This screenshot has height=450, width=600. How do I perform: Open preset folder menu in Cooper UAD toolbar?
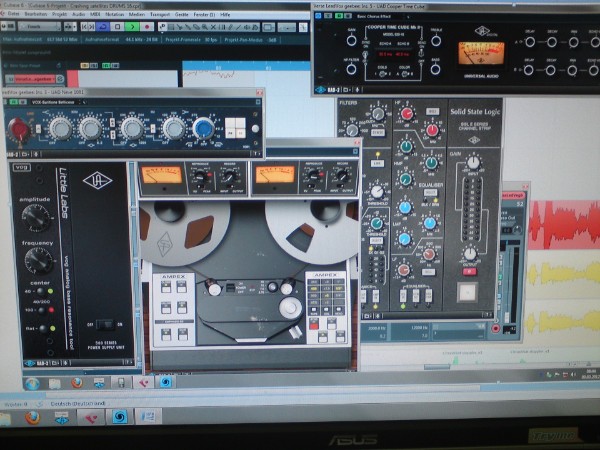[x=347, y=90]
